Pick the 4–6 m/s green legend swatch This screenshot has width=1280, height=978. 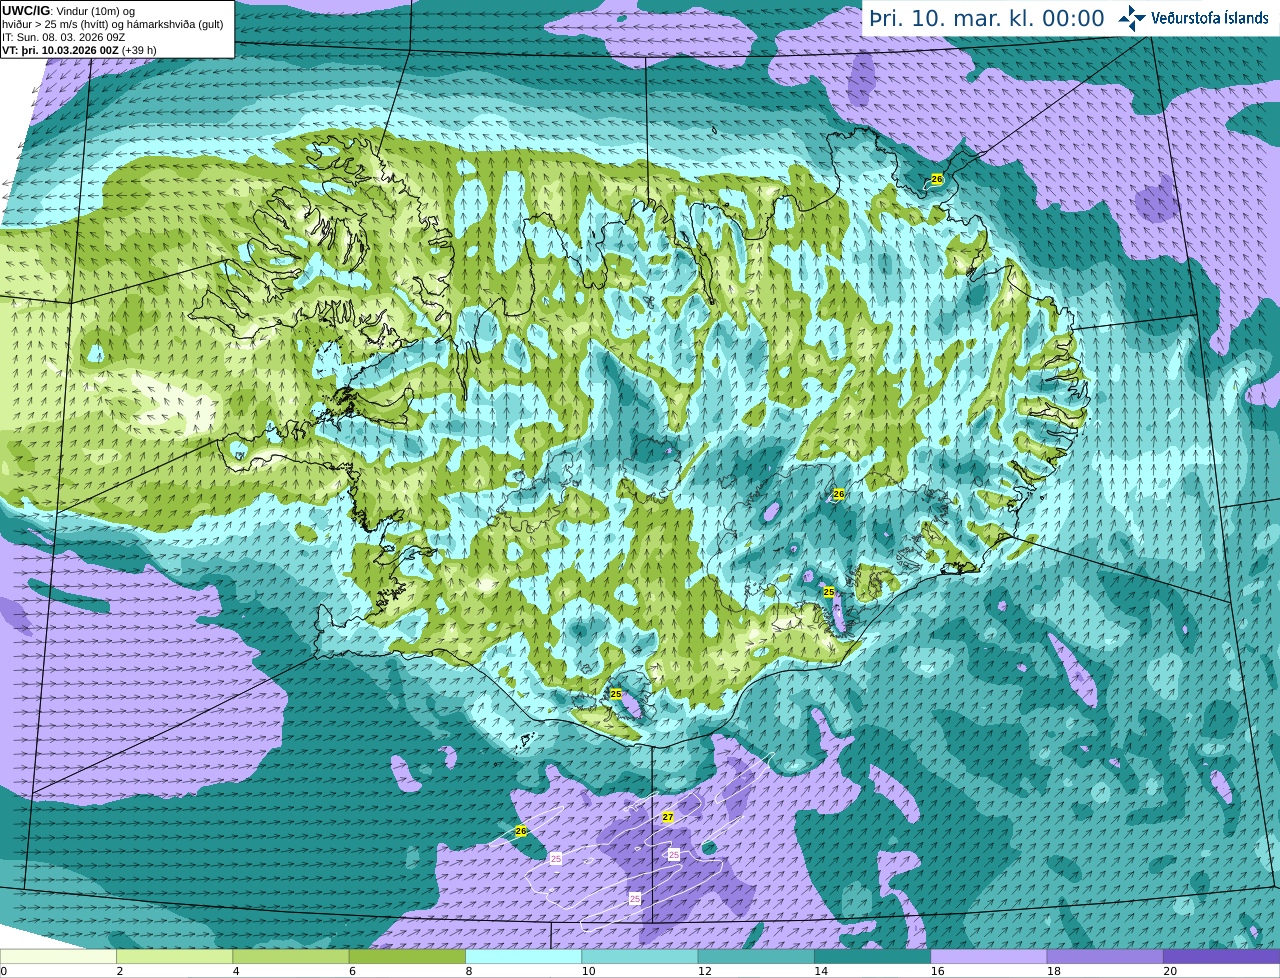click(x=291, y=956)
